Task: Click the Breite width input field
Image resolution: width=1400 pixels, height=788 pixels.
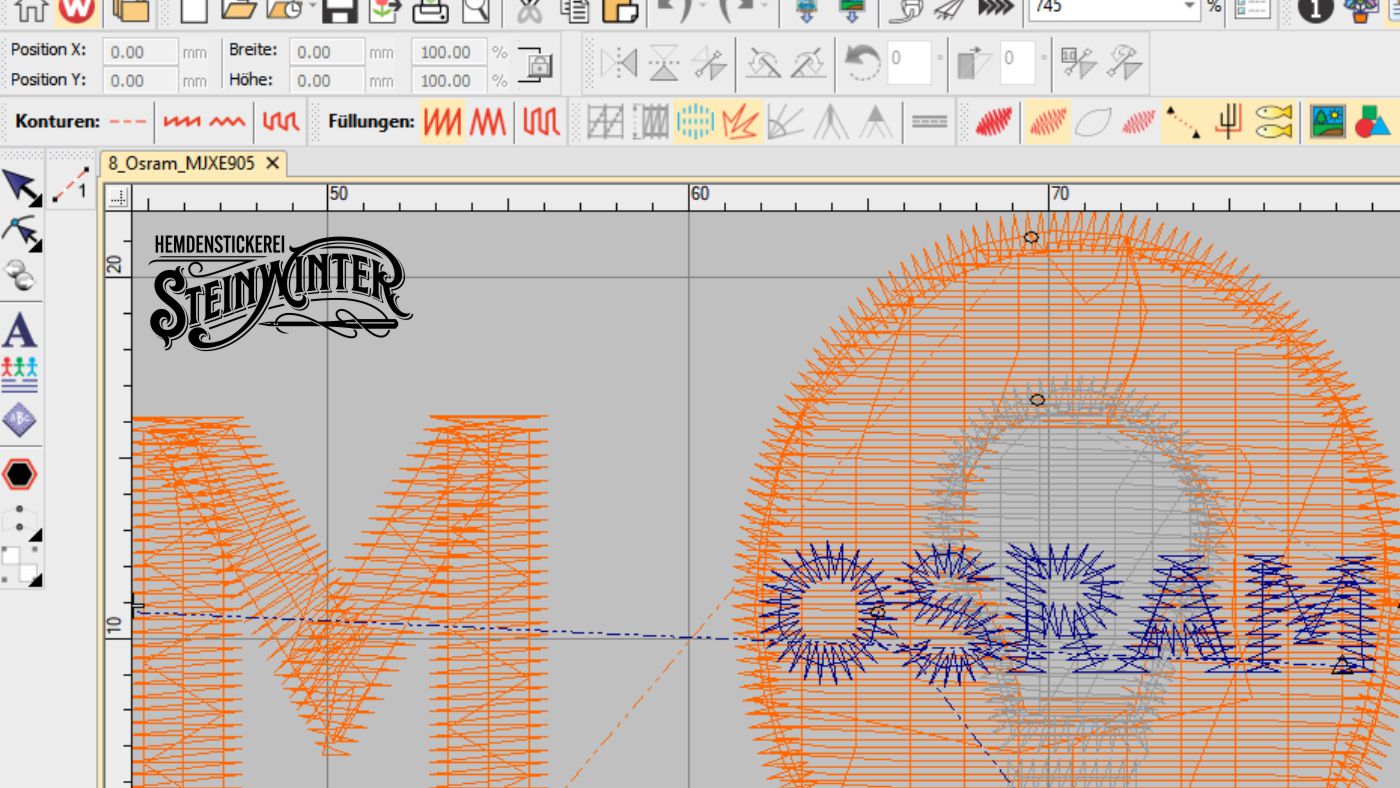Action: 326,52
